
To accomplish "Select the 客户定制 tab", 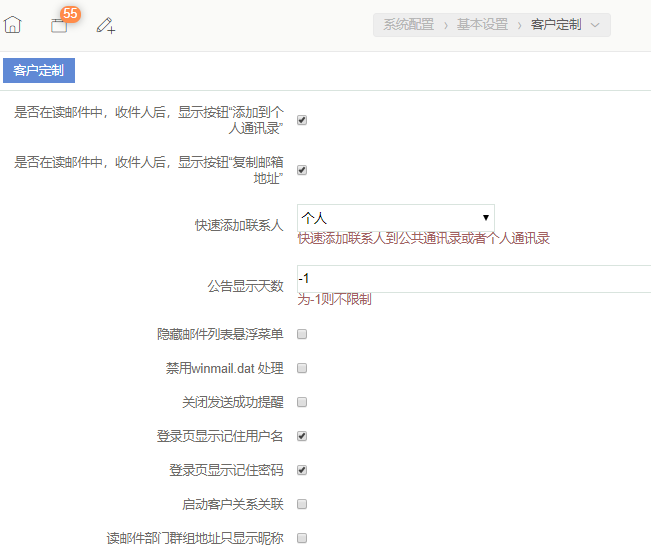I will coord(39,72).
